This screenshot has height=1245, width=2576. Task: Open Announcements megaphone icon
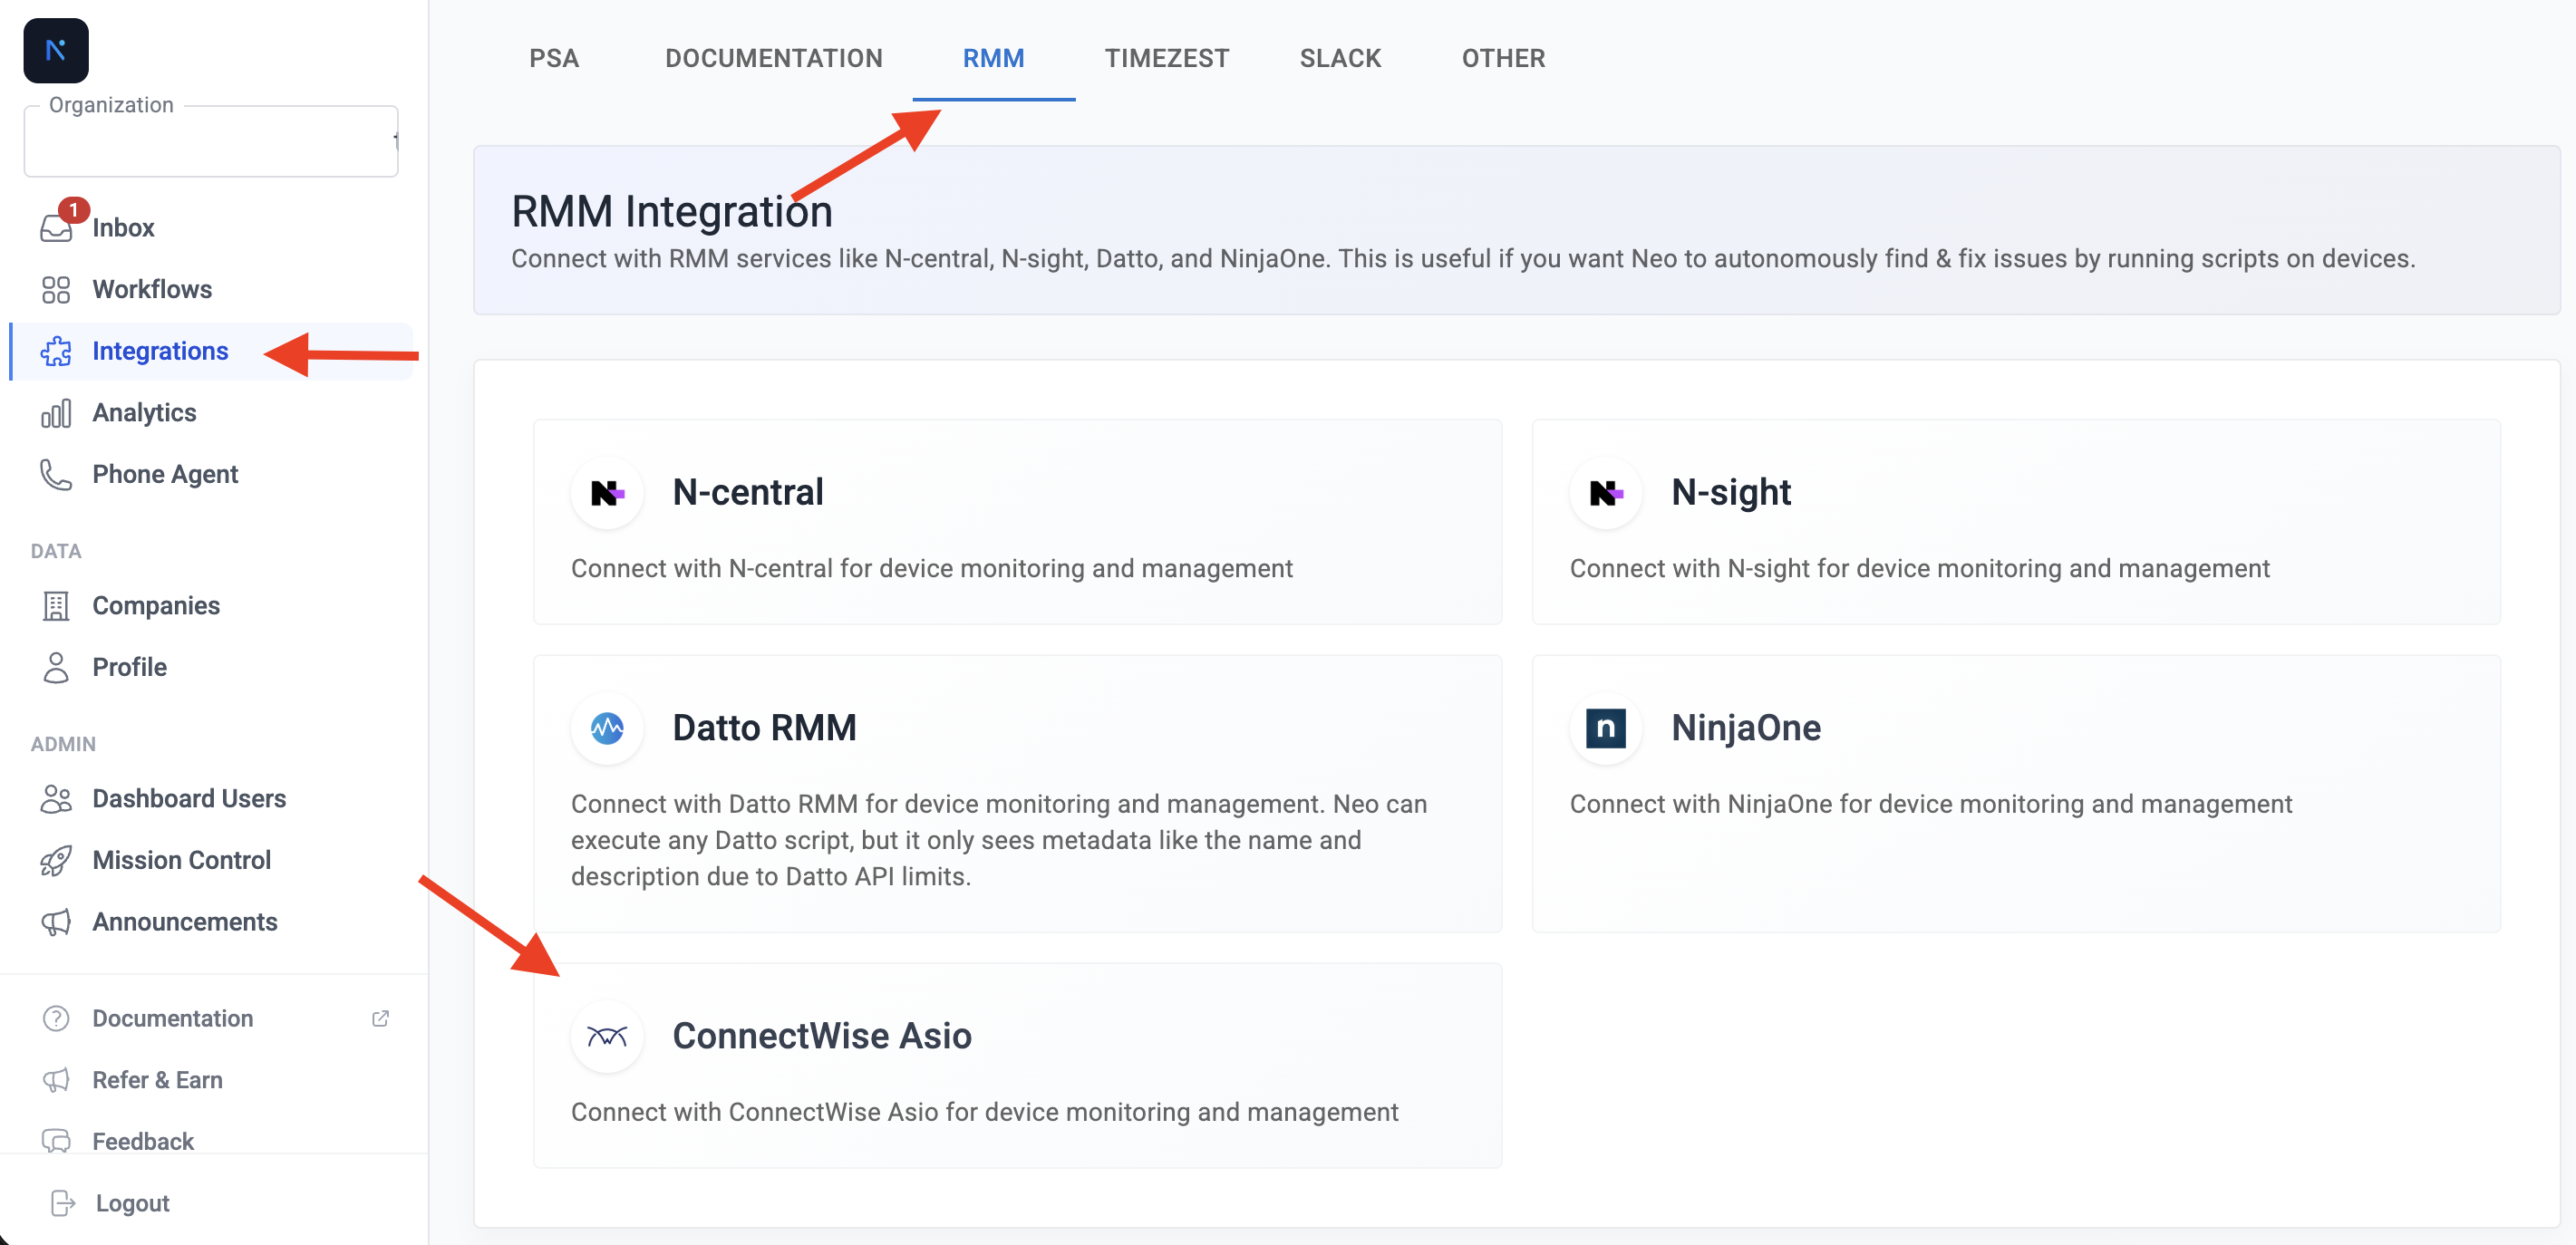(56, 922)
